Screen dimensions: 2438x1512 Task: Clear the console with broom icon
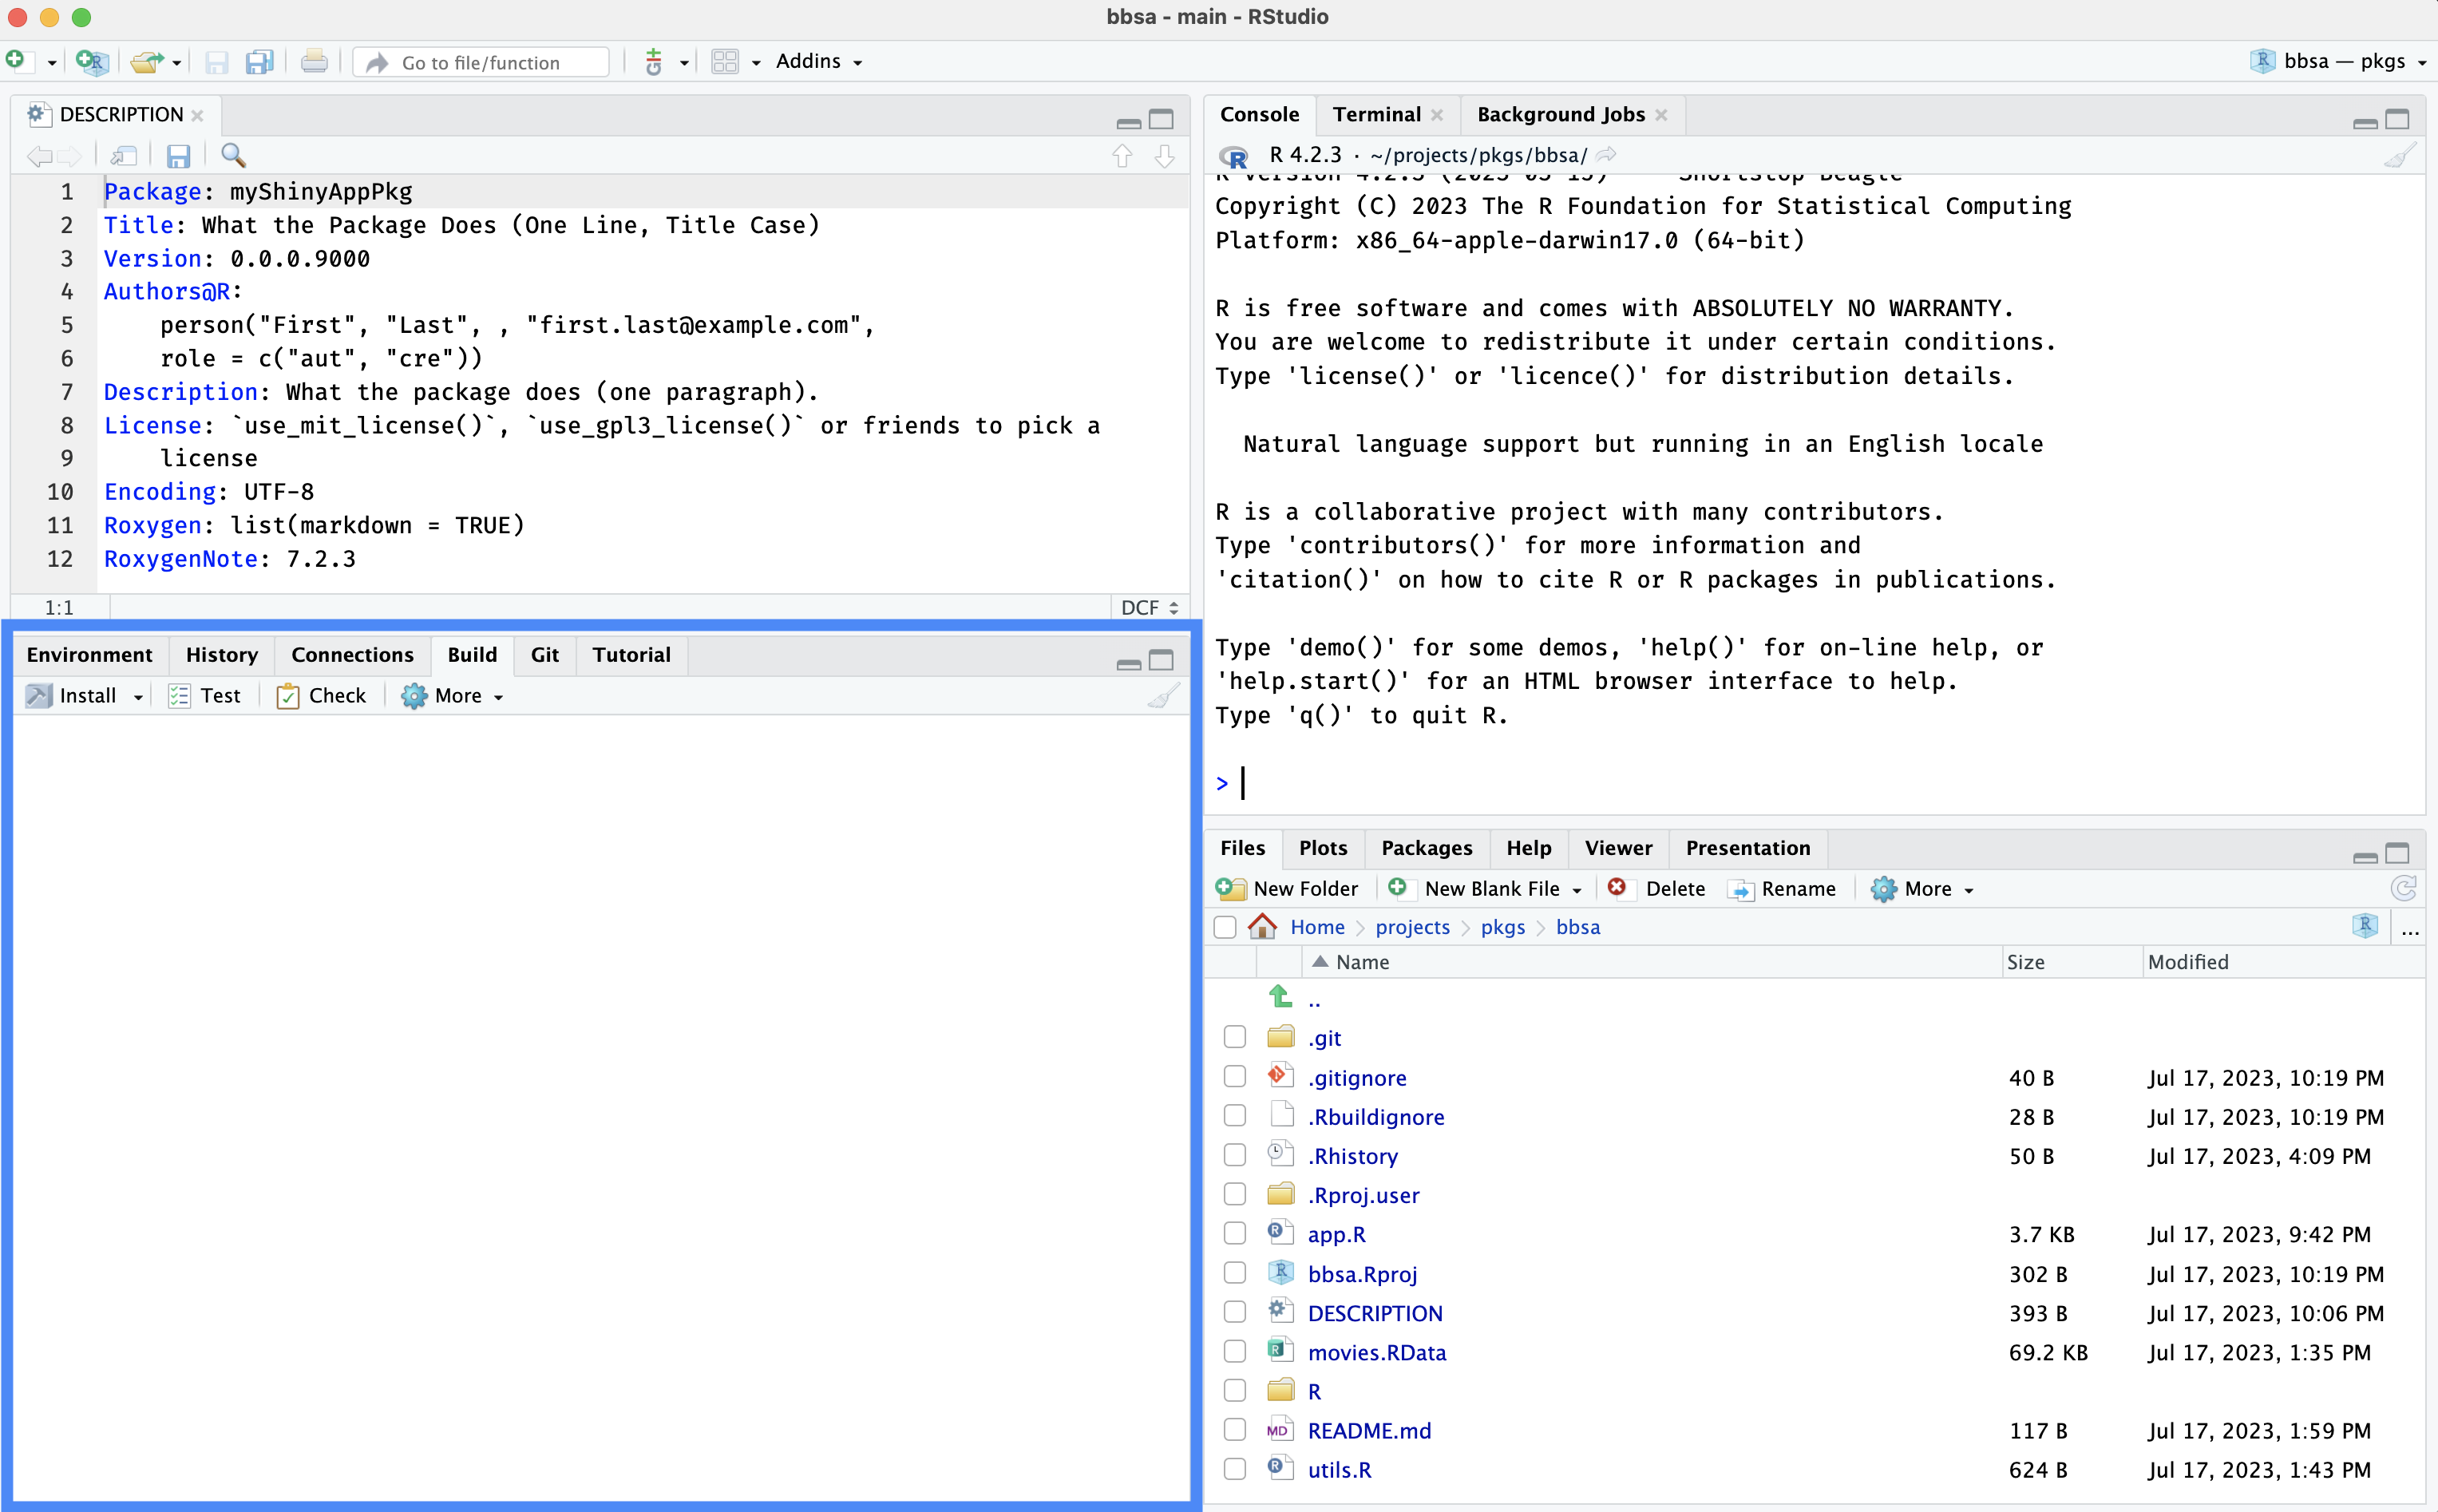coord(2400,155)
